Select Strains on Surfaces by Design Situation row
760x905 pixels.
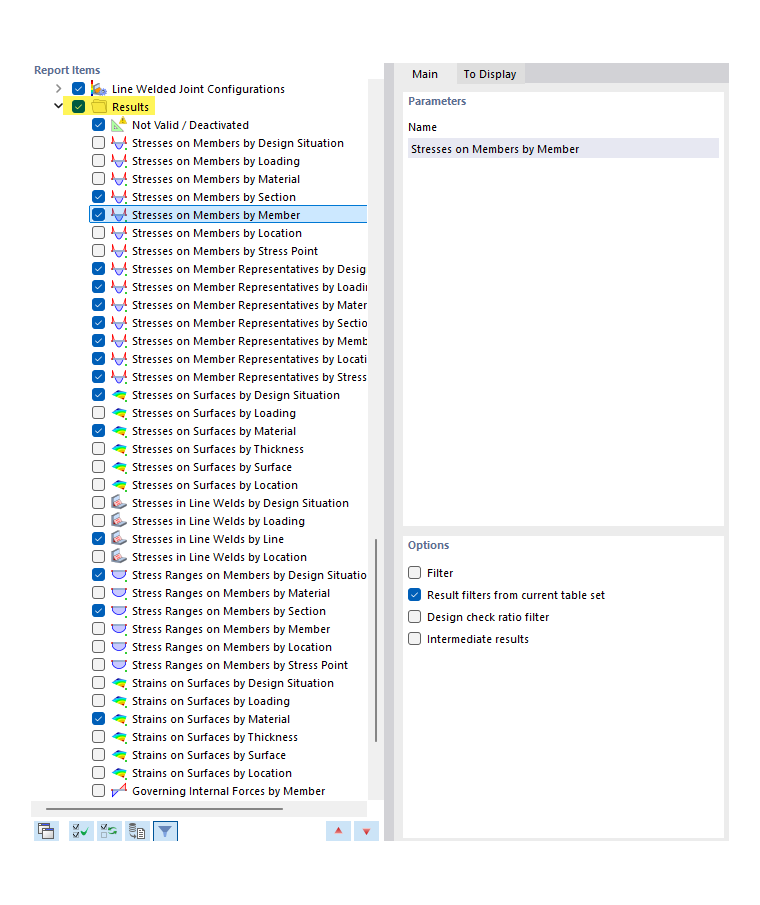[233, 683]
